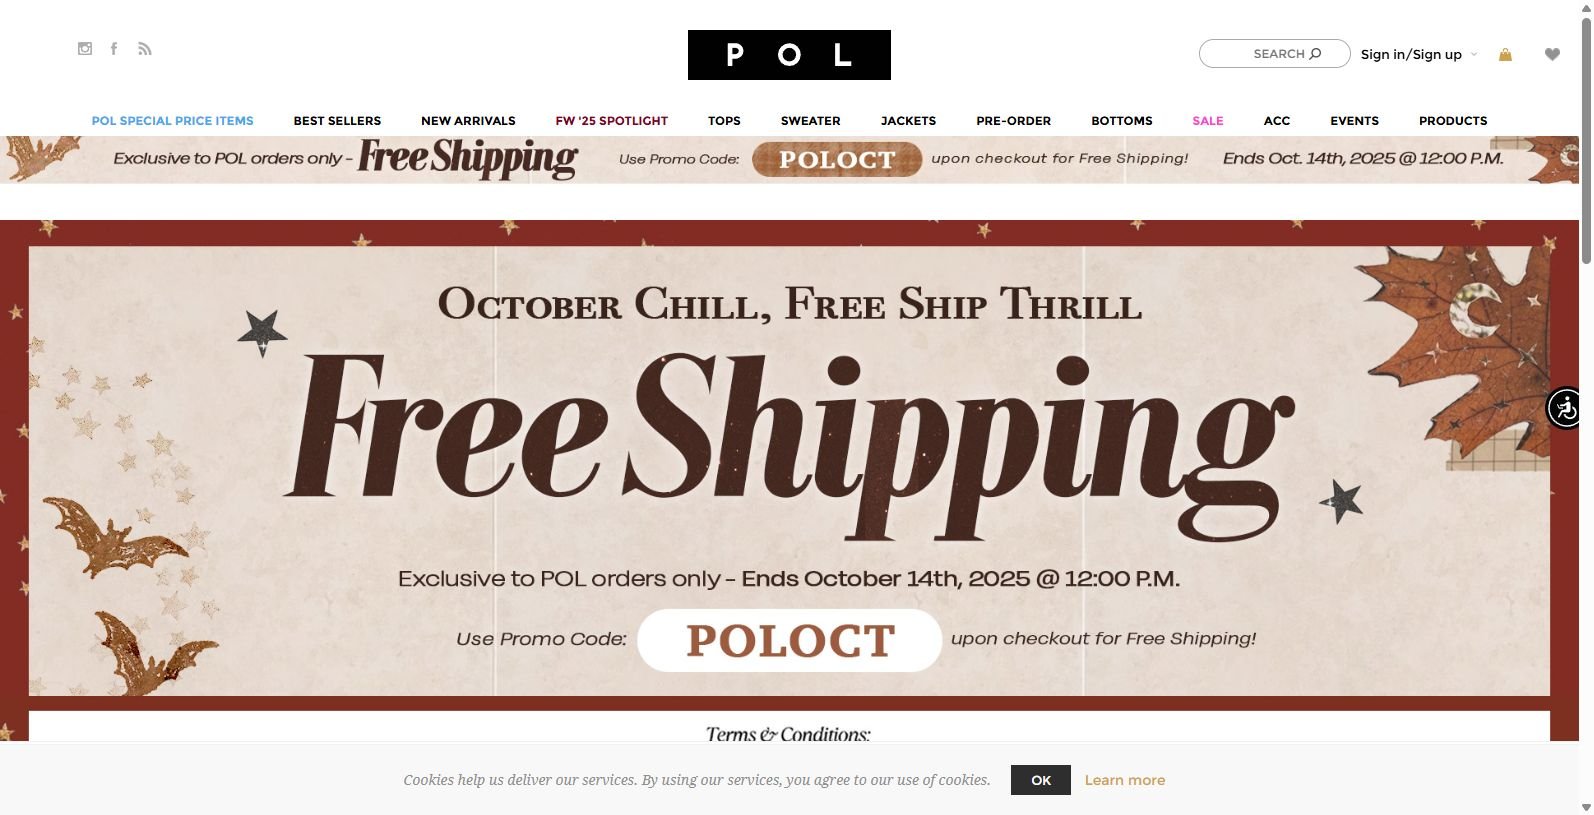Expand the Sign in/Sign up dropdown
The image size is (1594, 815).
(1417, 54)
